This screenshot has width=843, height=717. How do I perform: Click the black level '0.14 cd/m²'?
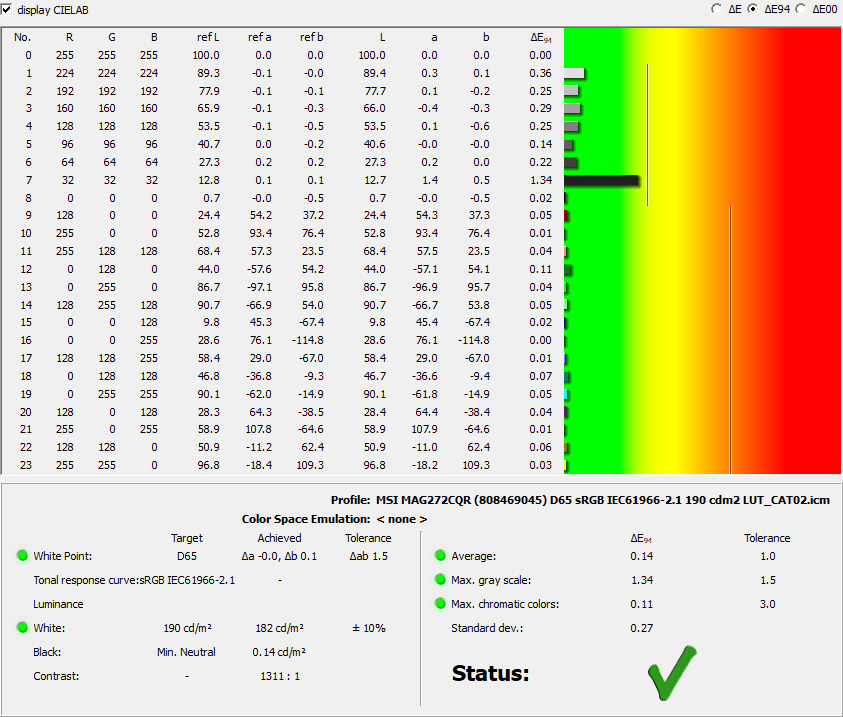coord(279,652)
